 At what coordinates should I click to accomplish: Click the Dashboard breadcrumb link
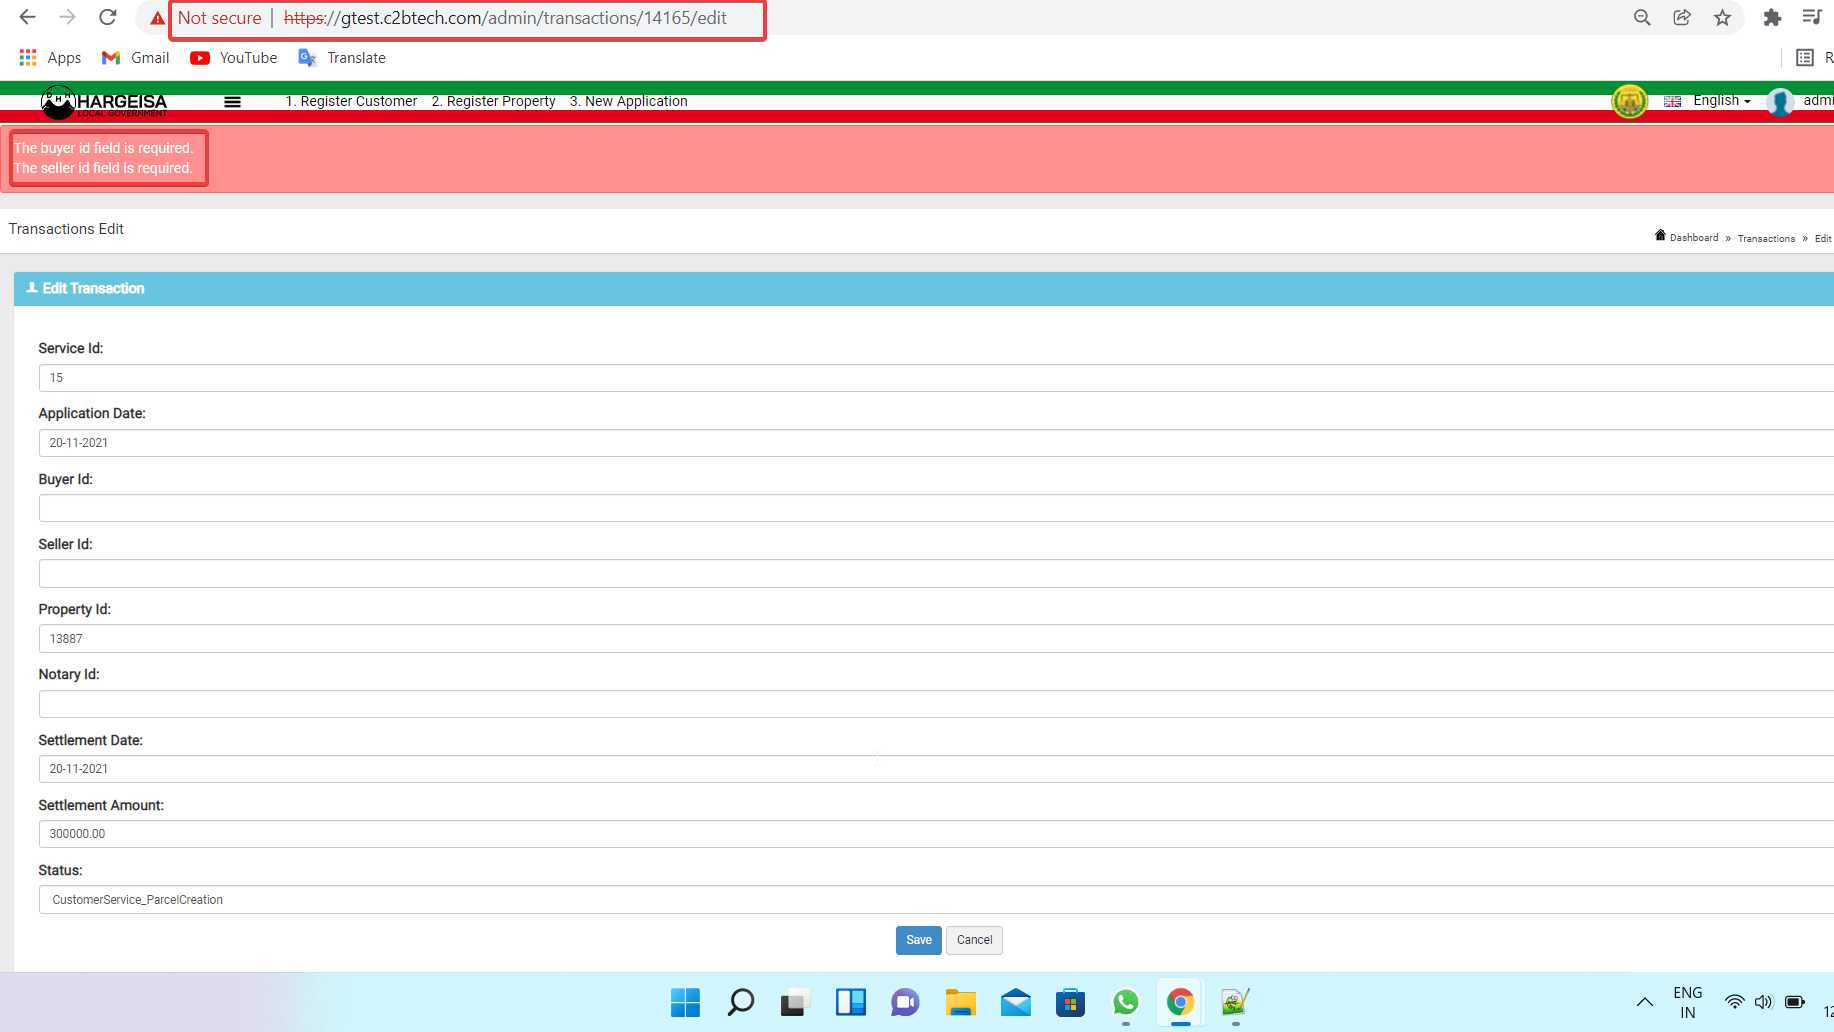point(1687,237)
